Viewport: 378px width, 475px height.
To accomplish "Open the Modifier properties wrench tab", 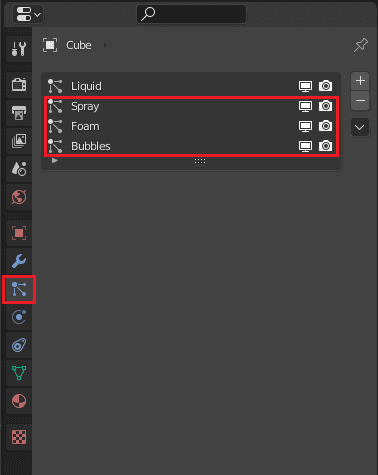I will (x=19, y=261).
